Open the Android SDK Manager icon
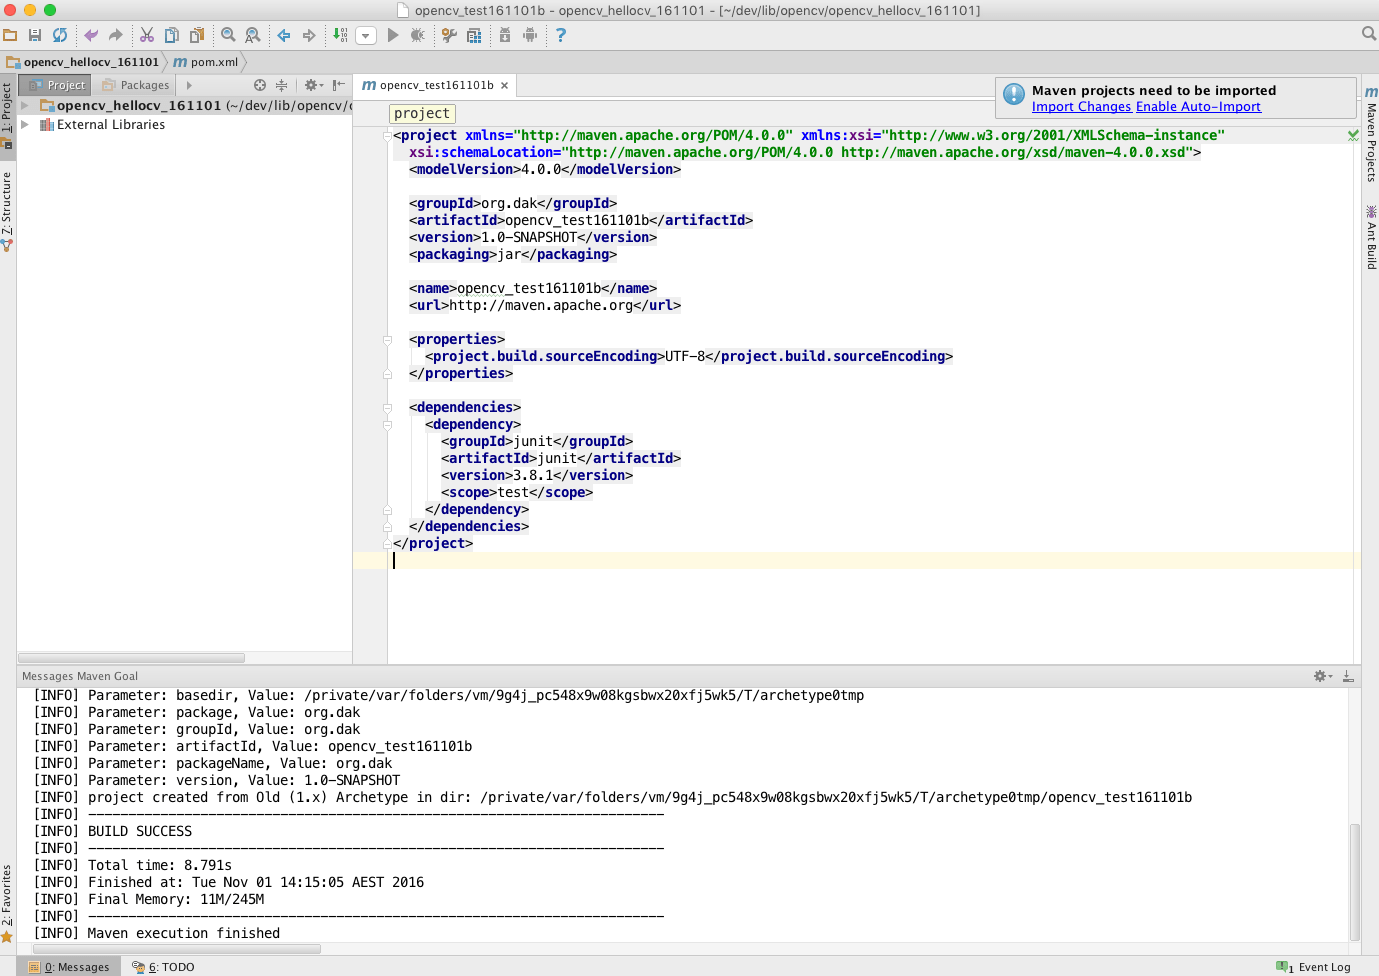Image resolution: width=1379 pixels, height=976 pixels. coord(505,35)
